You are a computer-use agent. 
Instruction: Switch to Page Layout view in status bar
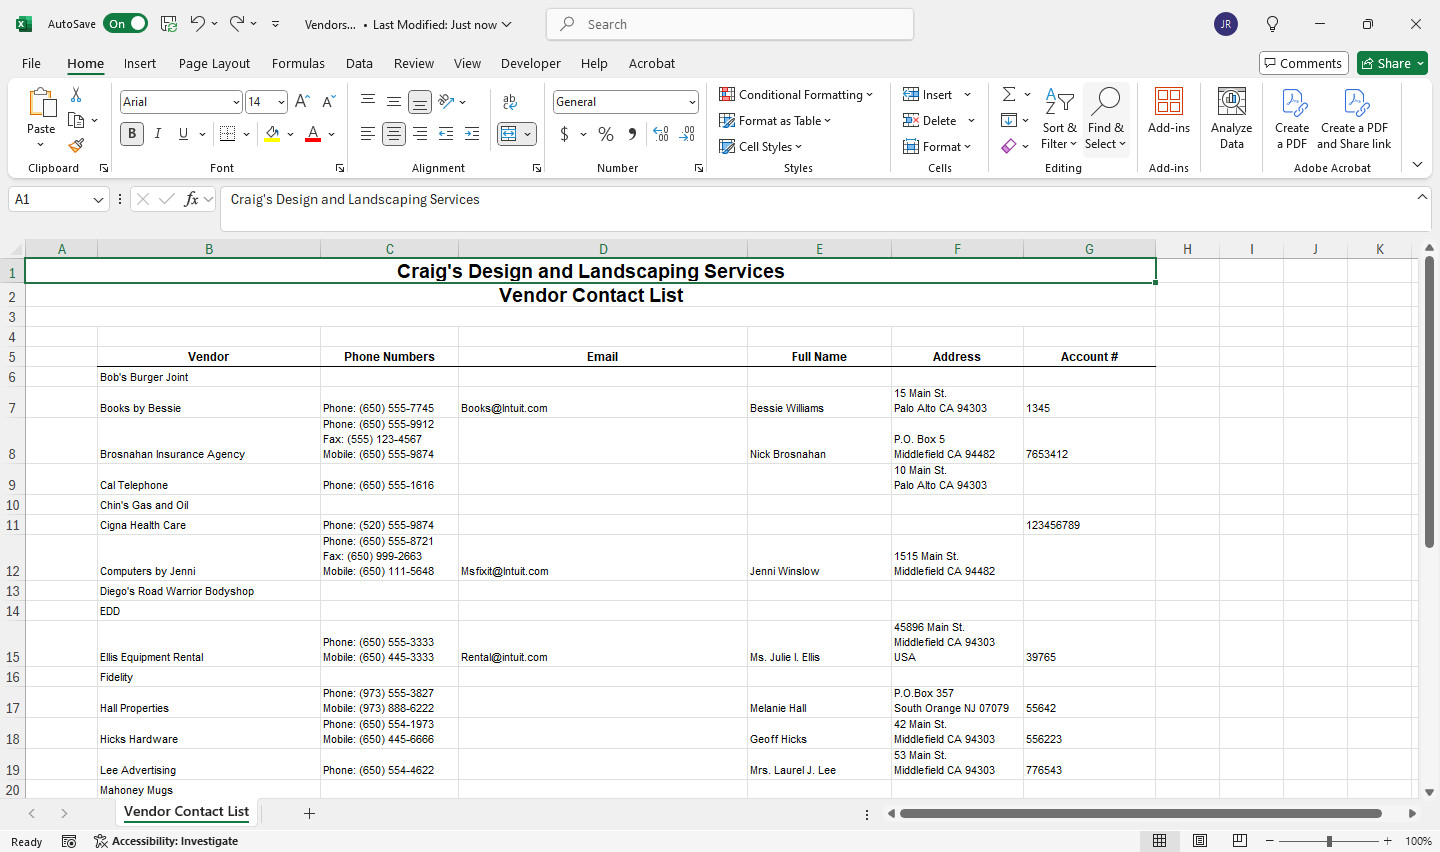point(1200,841)
